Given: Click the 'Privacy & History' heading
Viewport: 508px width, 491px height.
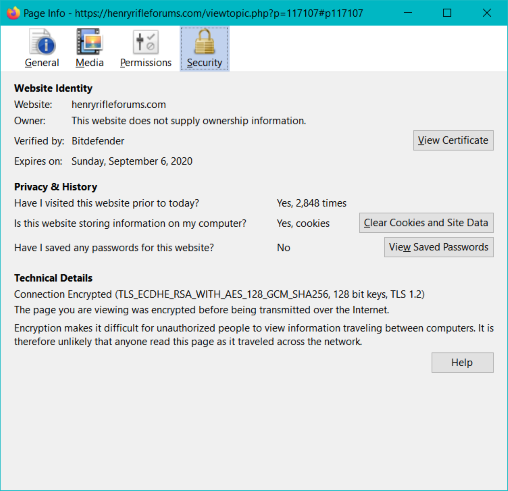Looking at the screenshot, I should point(56,187).
